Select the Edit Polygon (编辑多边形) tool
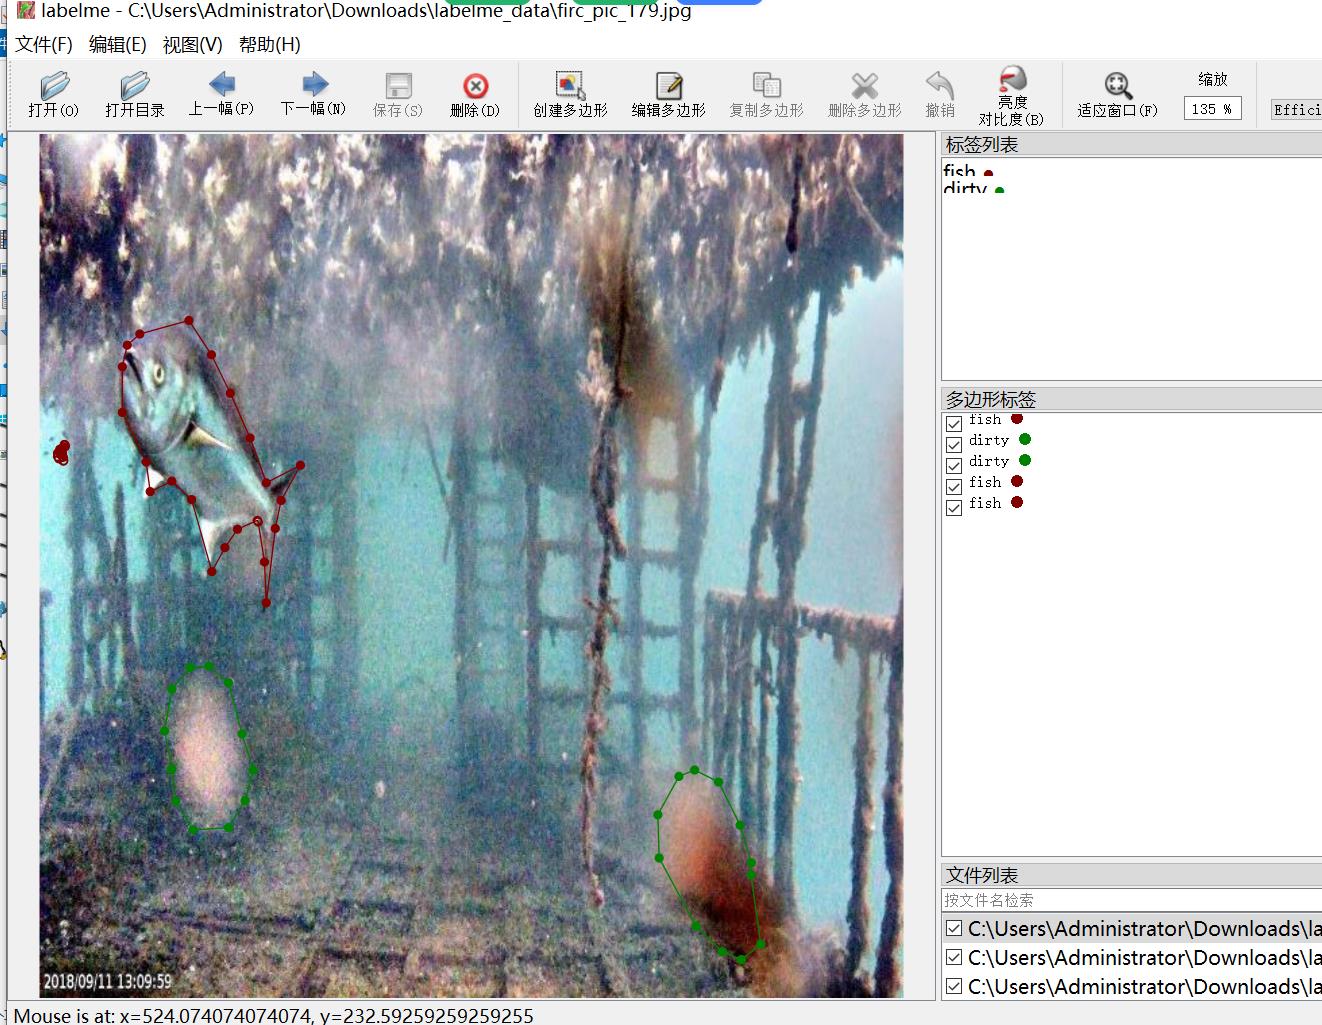The image size is (1322, 1025). (x=668, y=86)
